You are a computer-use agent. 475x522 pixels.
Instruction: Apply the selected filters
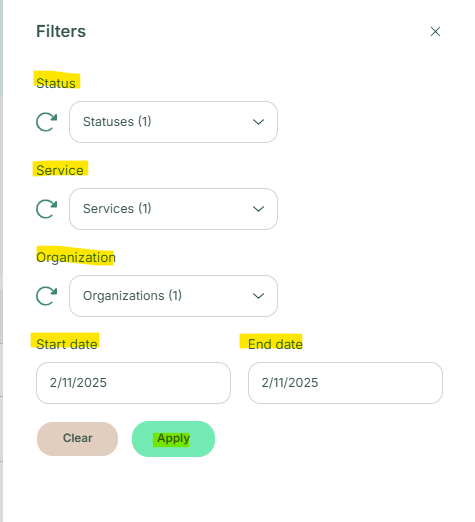point(173,439)
